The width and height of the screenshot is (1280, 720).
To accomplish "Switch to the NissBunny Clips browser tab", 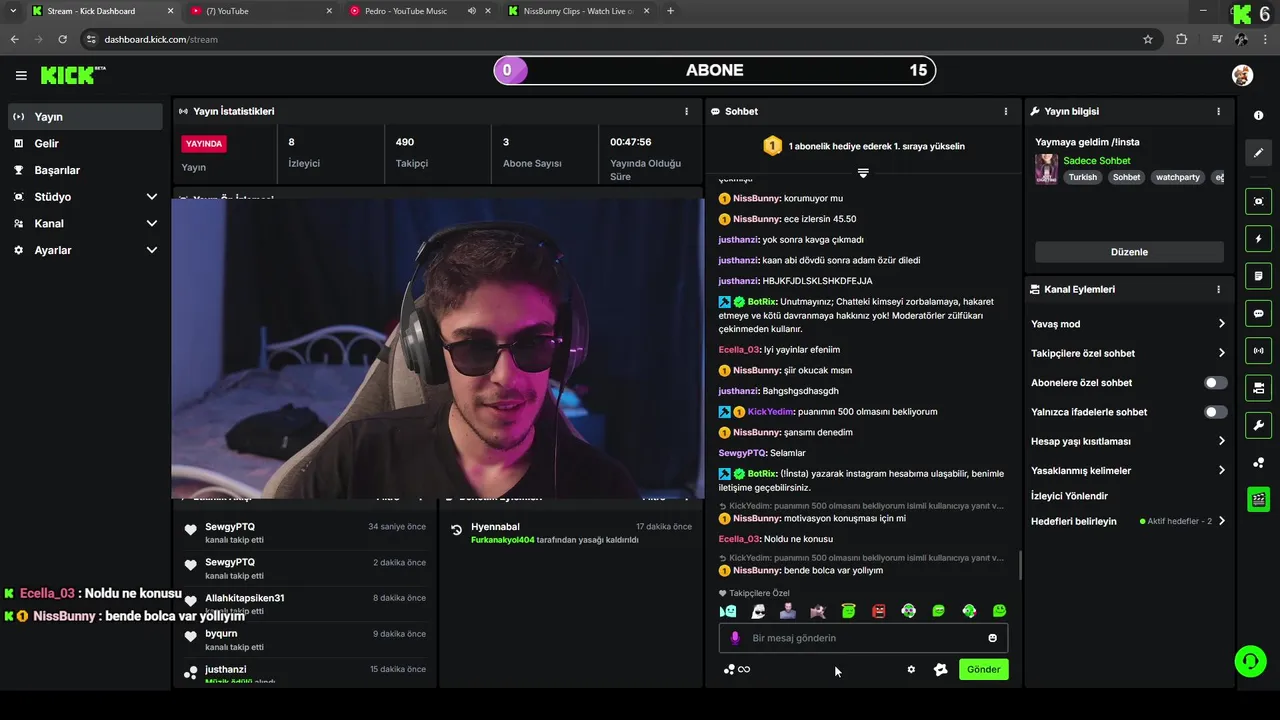I will pos(578,11).
